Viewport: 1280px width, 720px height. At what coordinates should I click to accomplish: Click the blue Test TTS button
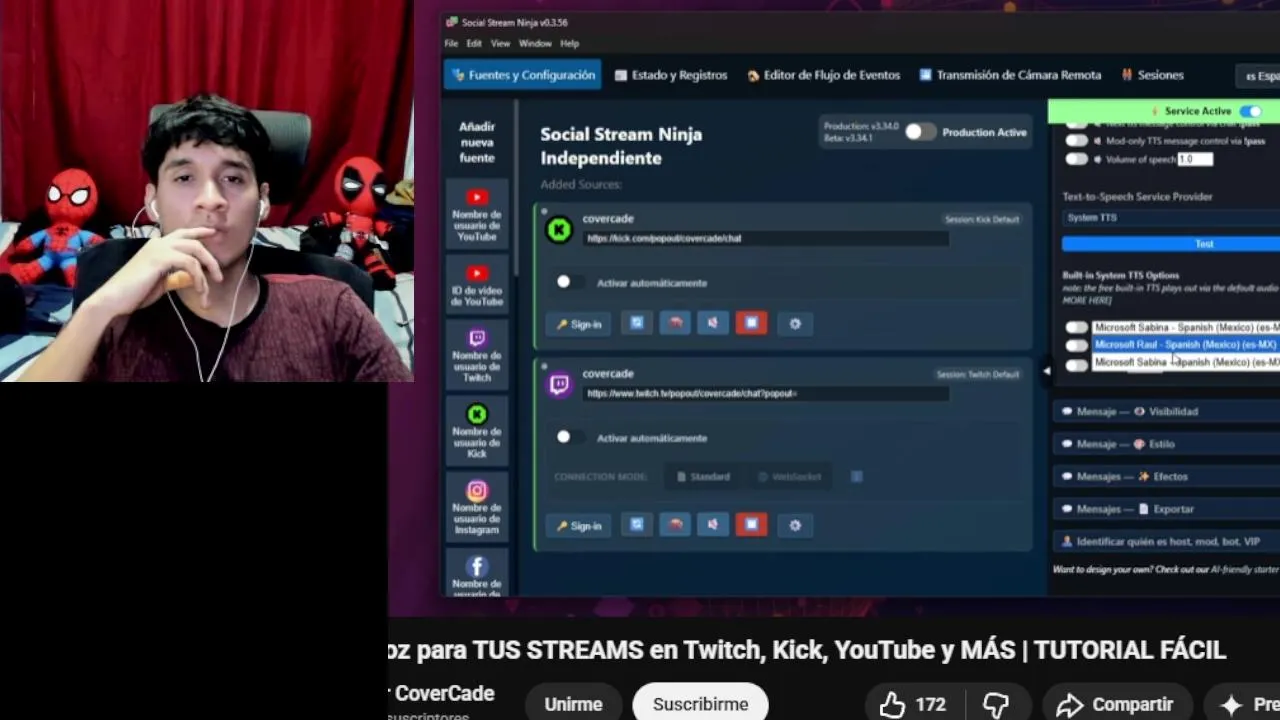tap(1171, 244)
